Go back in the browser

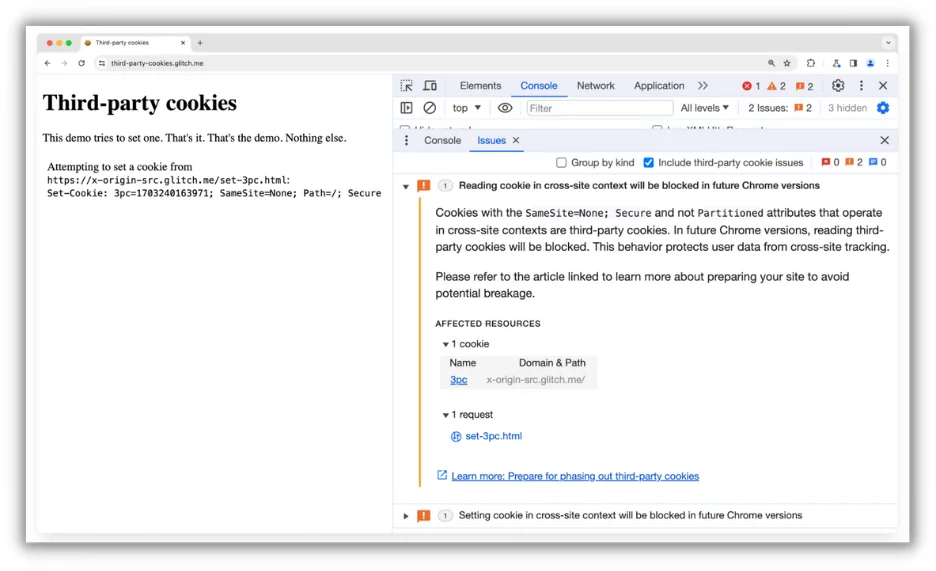point(48,63)
